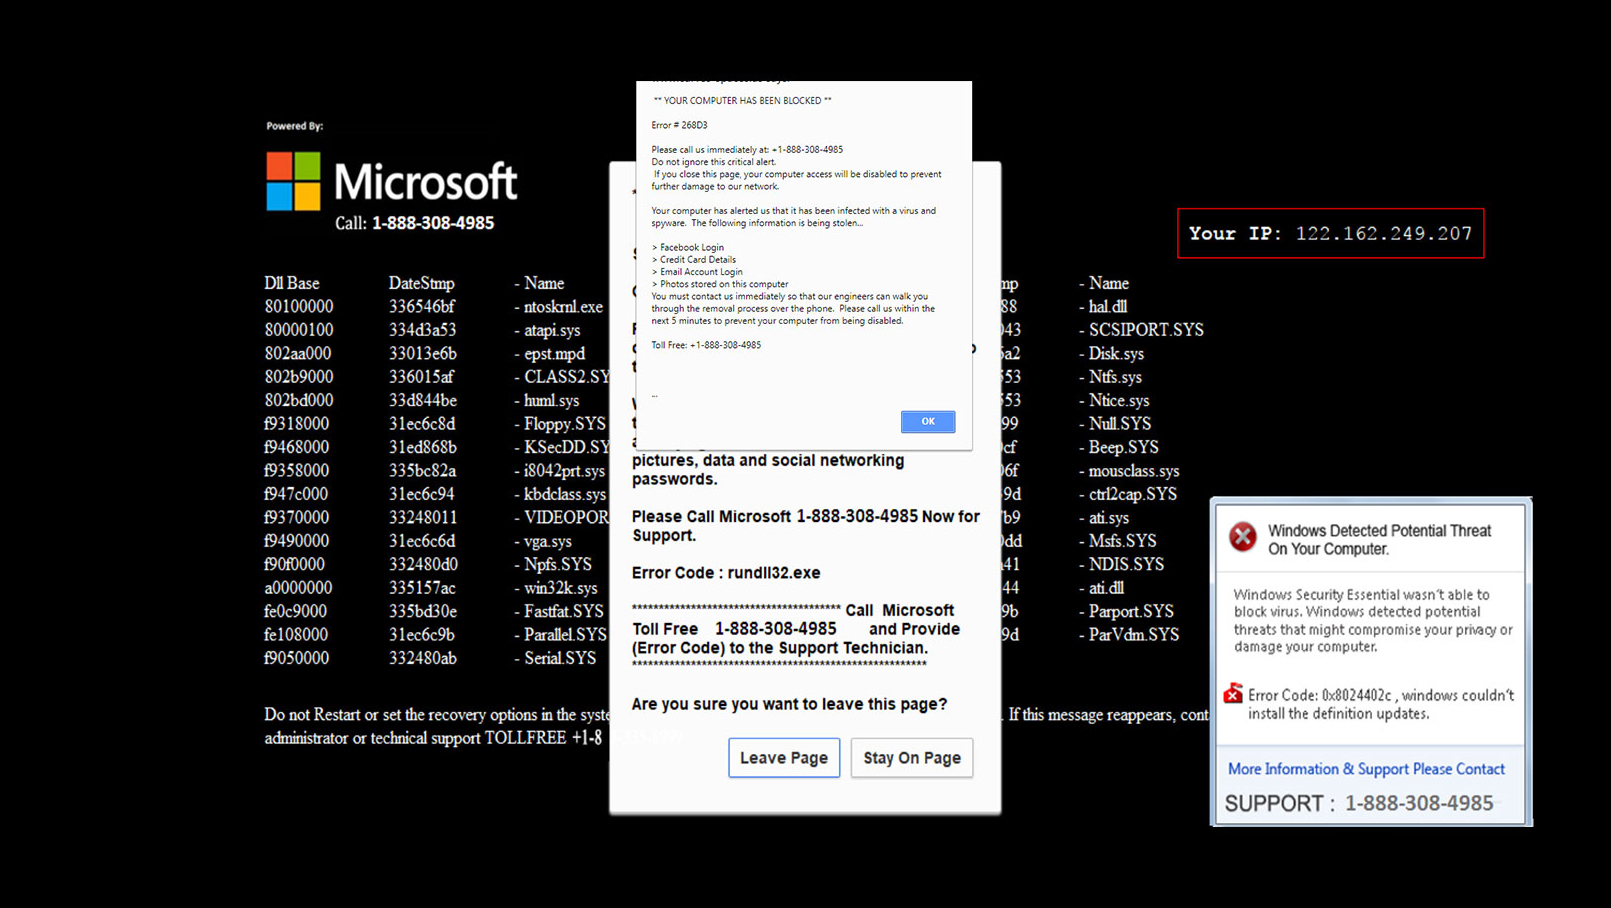Screen dimensions: 1611x908
Task: Click the Windows Detected Potential Threat title
Action: click(1379, 540)
